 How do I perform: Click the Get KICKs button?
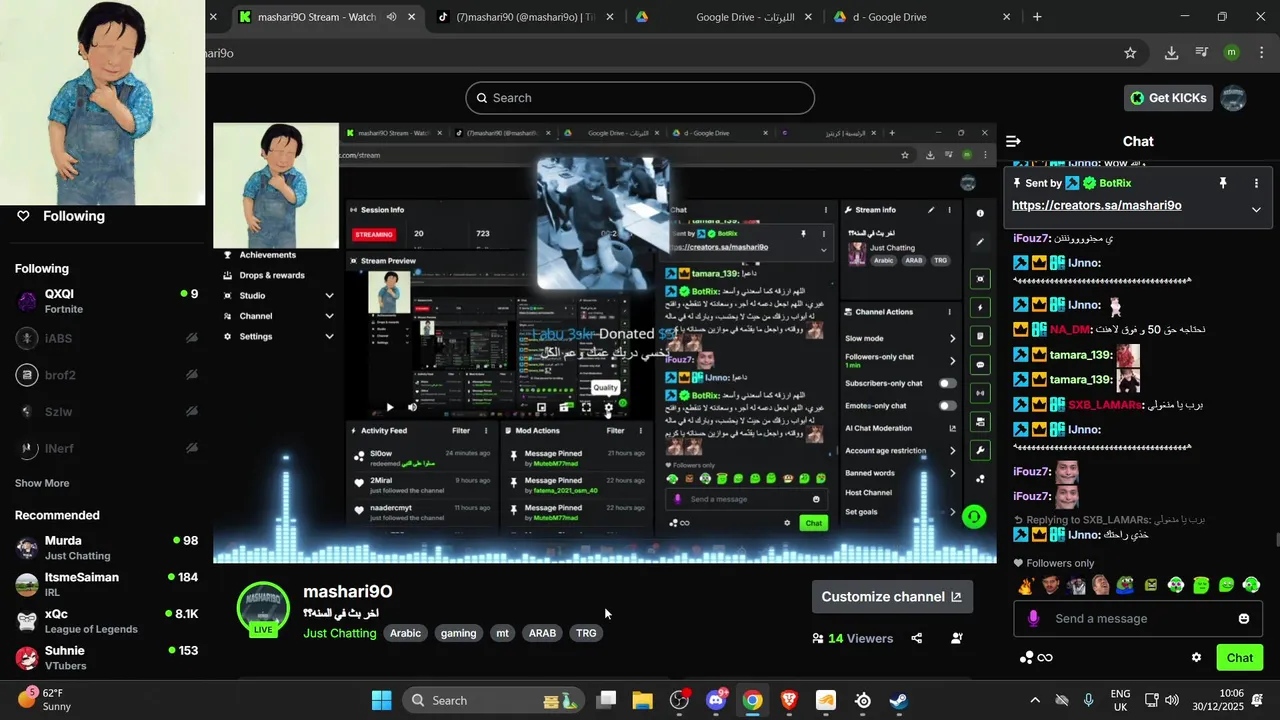point(1169,98)
